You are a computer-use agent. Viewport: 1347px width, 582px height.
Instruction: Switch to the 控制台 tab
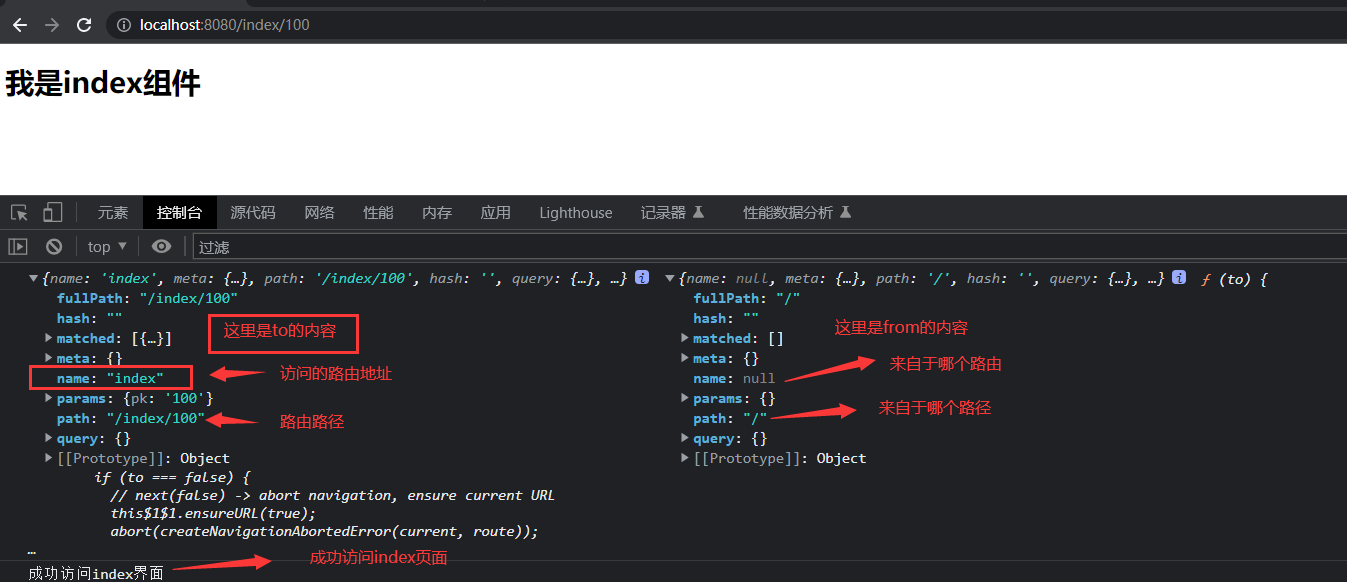click(x=179, y=213)
